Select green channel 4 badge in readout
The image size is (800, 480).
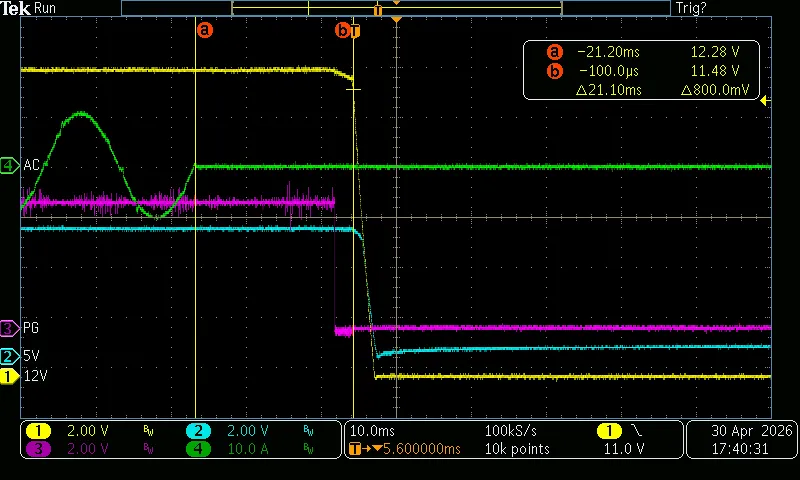198,449
